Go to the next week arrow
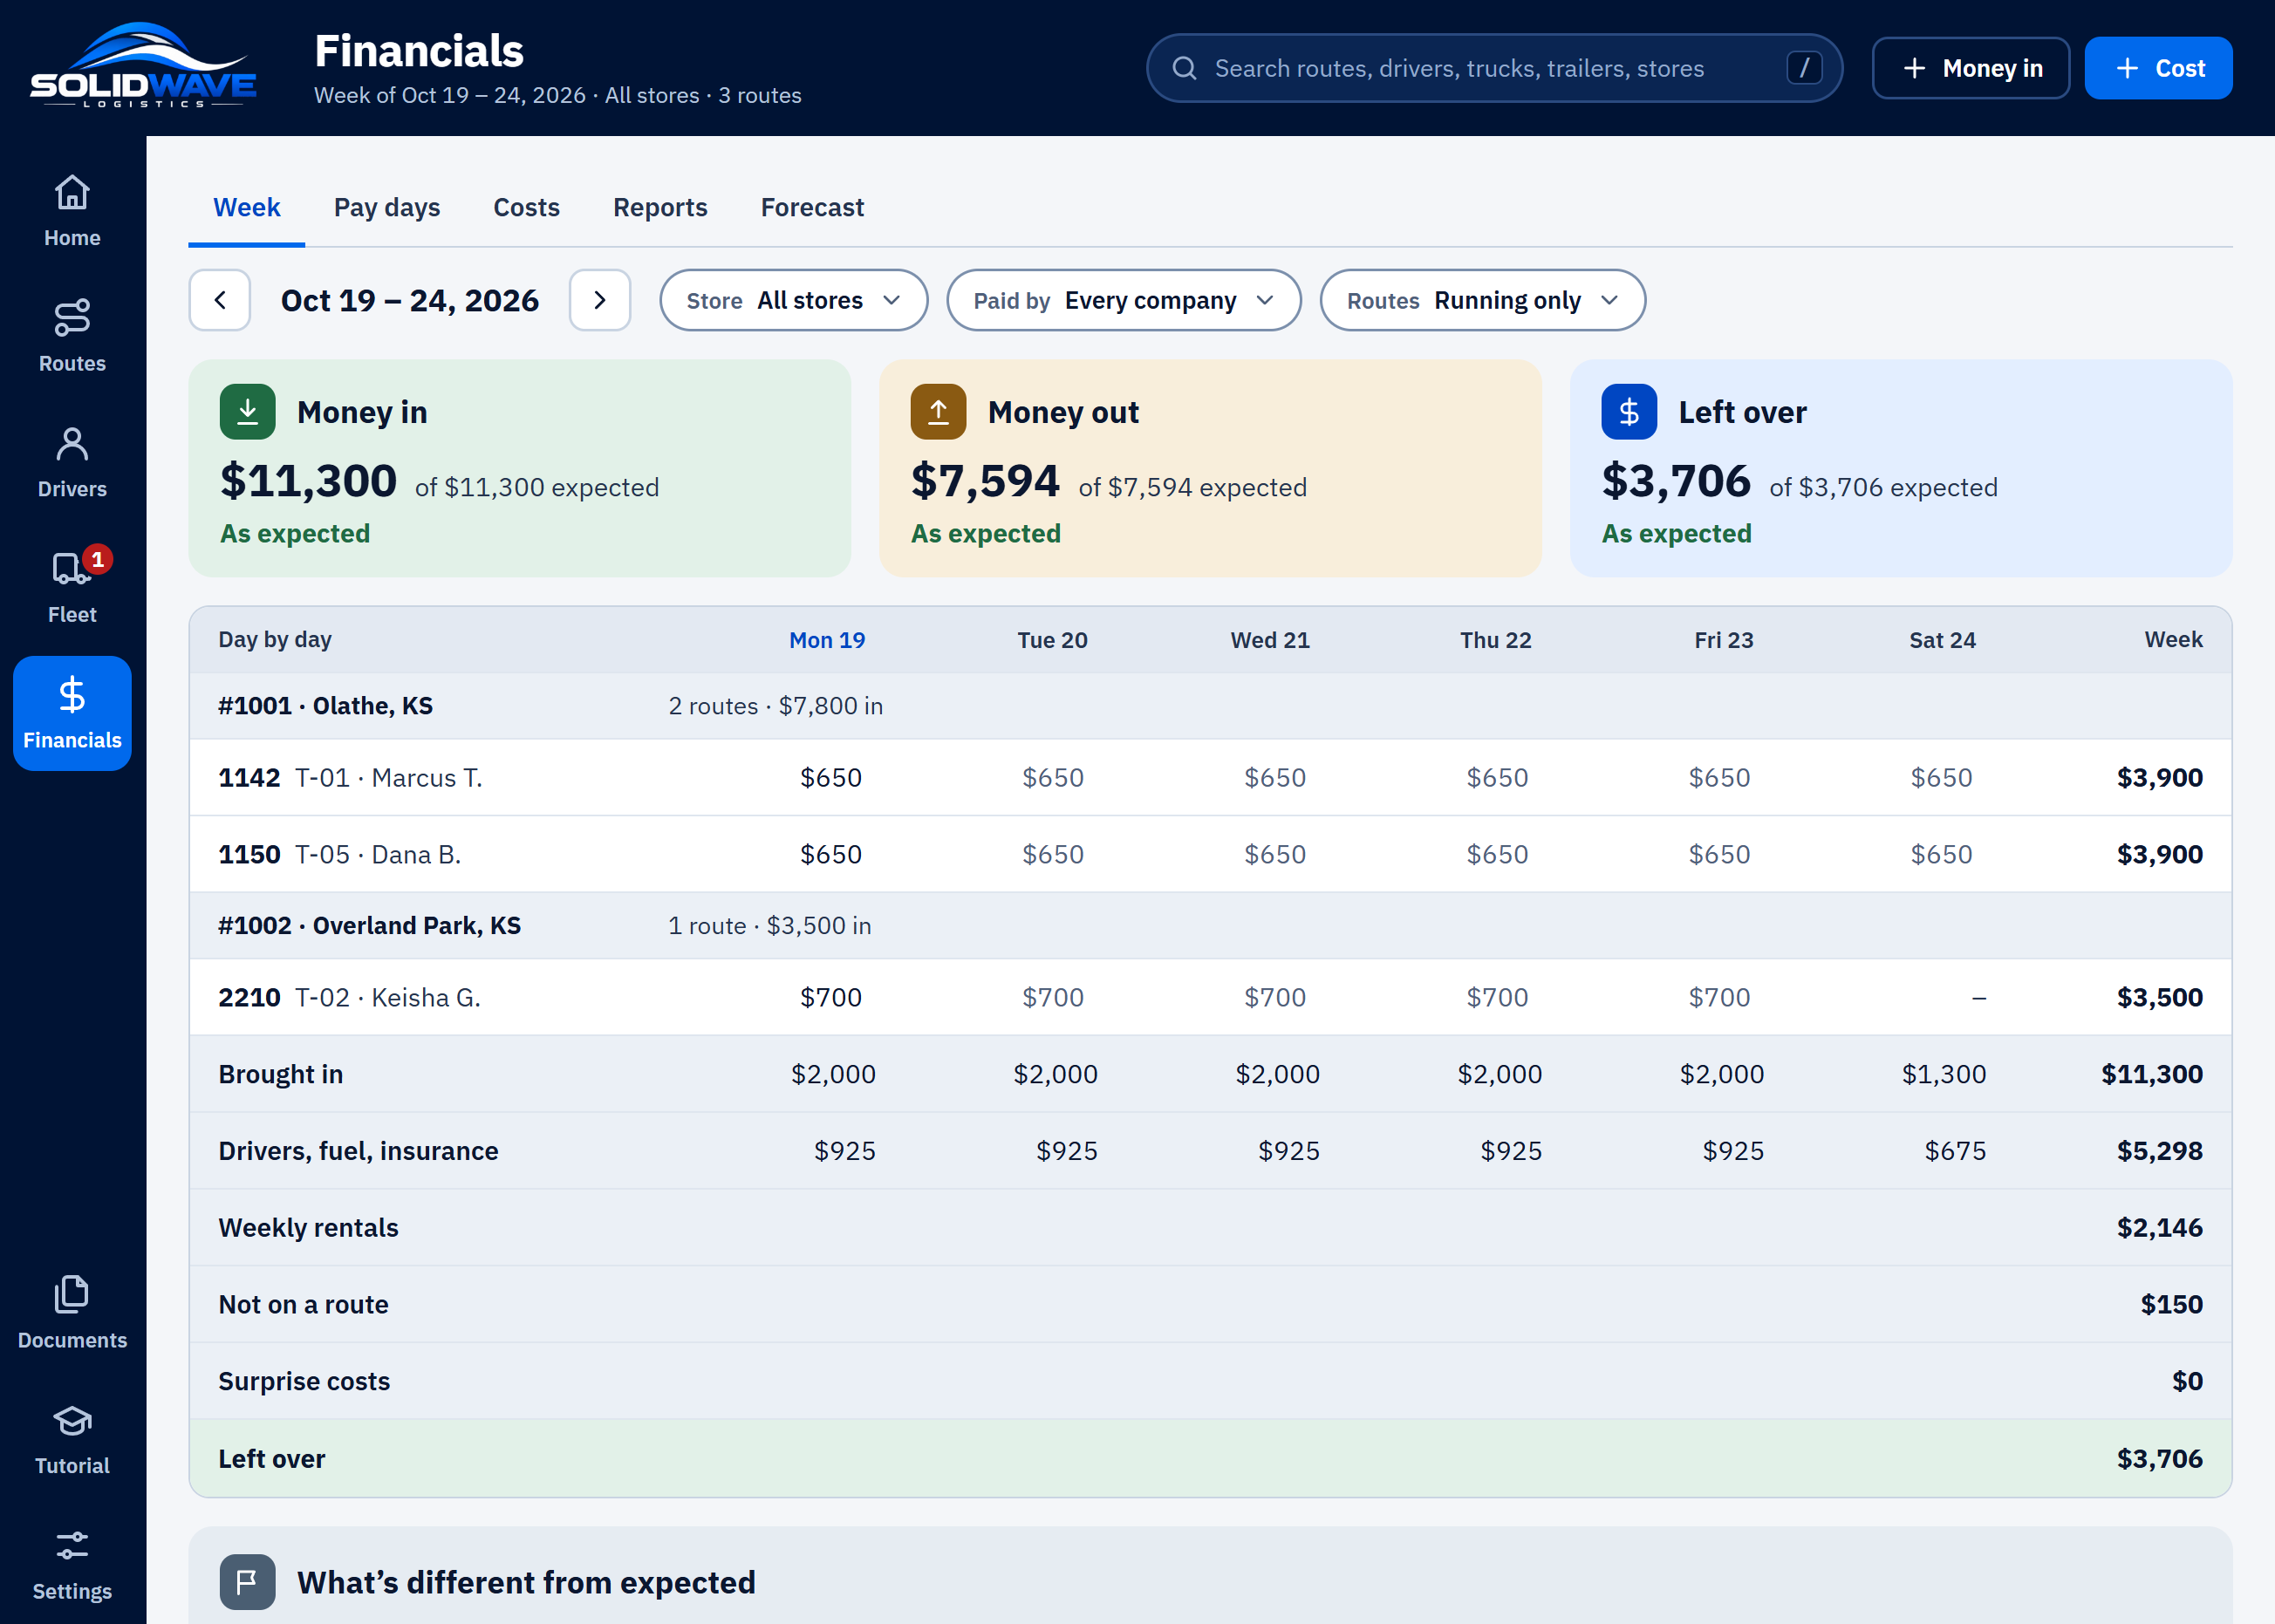 pos(600,300)
